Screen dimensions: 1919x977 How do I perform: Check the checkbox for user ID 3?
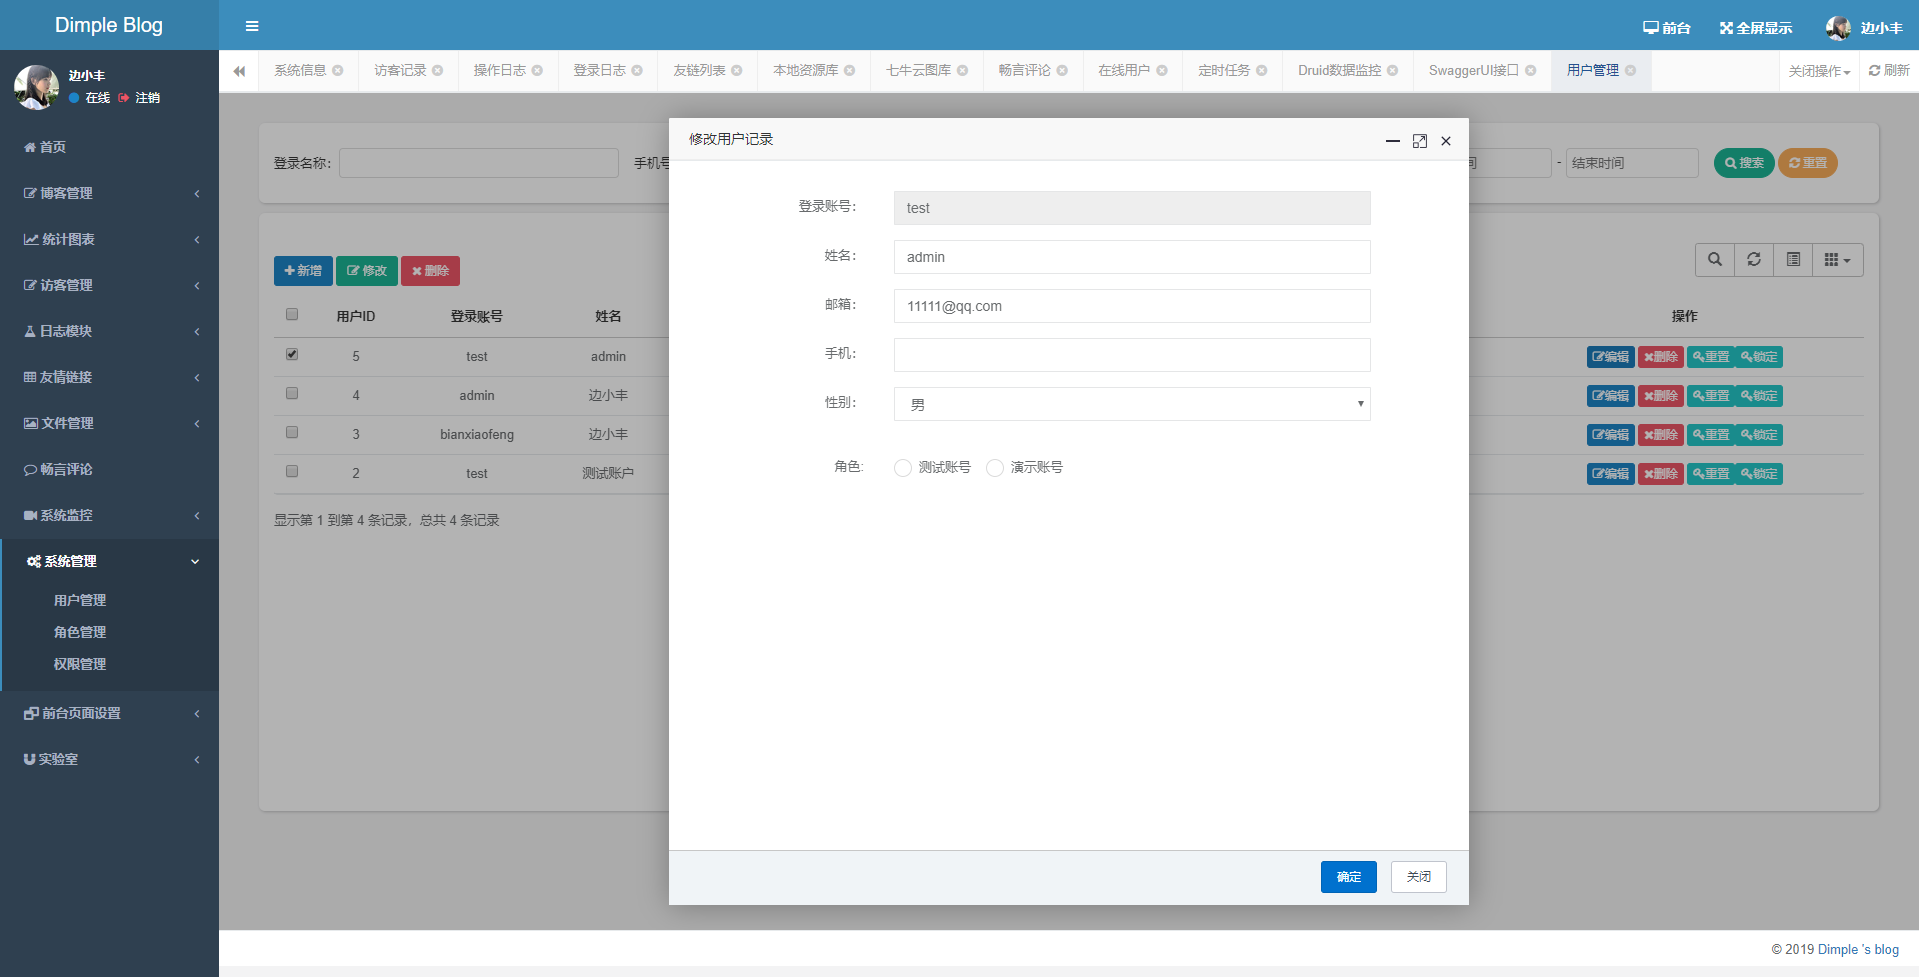click(x=292, y=432)
